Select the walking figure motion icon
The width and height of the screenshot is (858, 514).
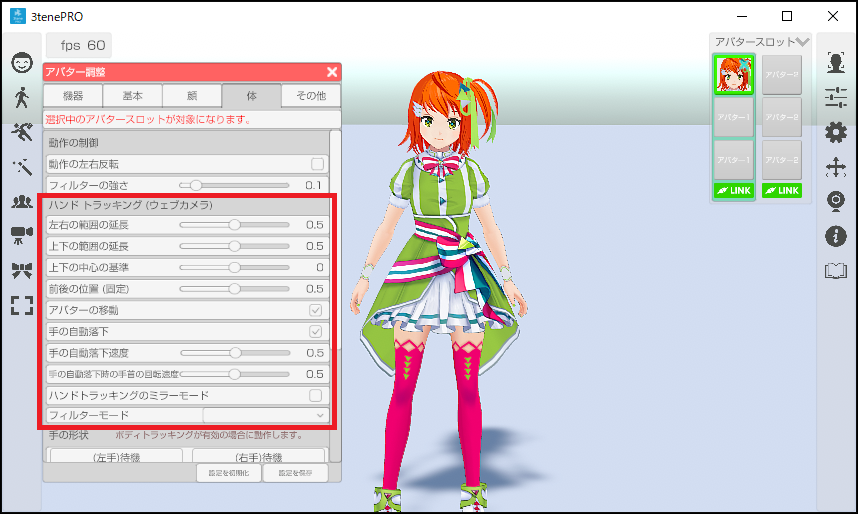(x=22, y=97)
